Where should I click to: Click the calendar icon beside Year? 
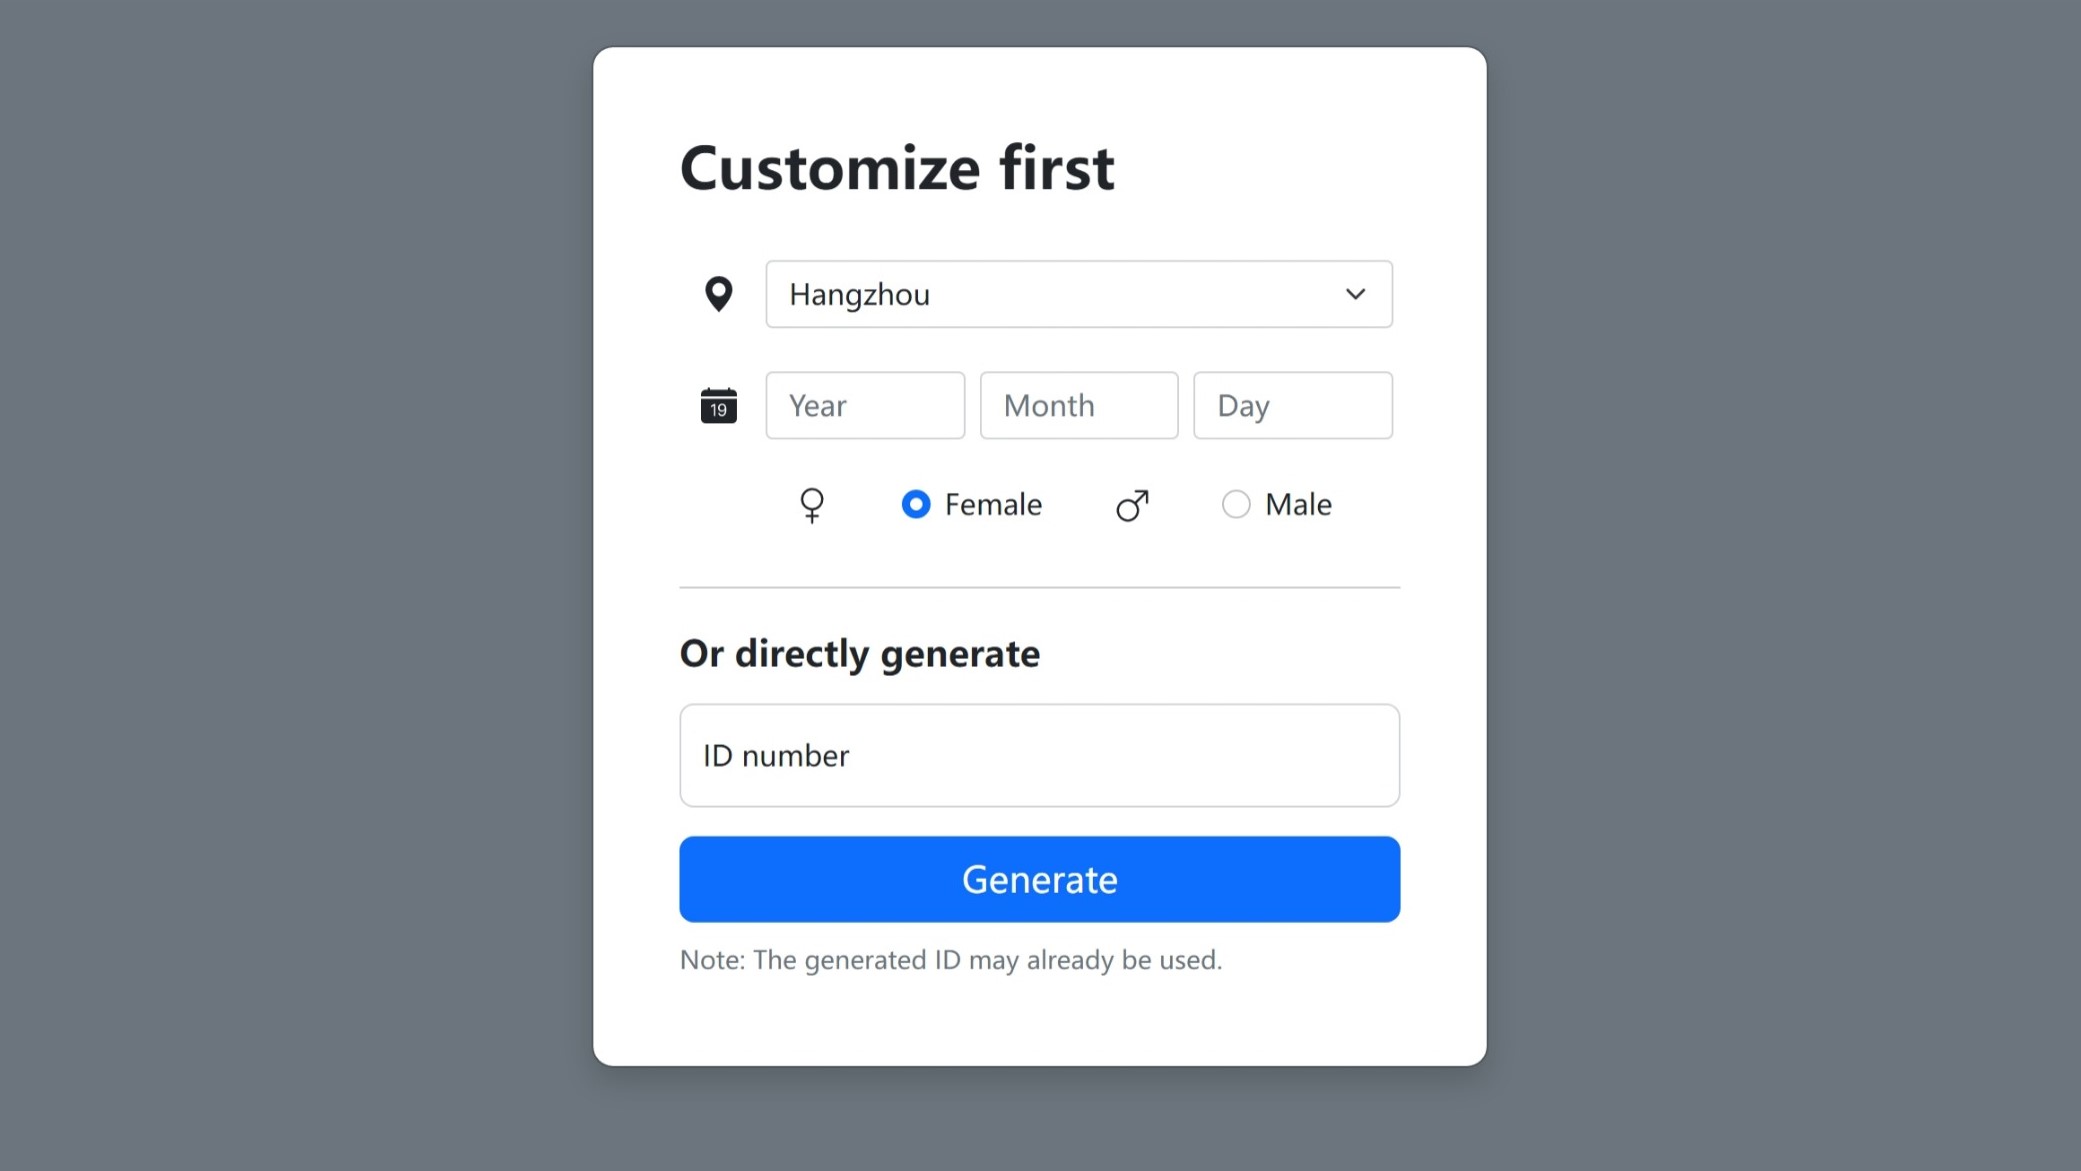click(x=718, y=405)
